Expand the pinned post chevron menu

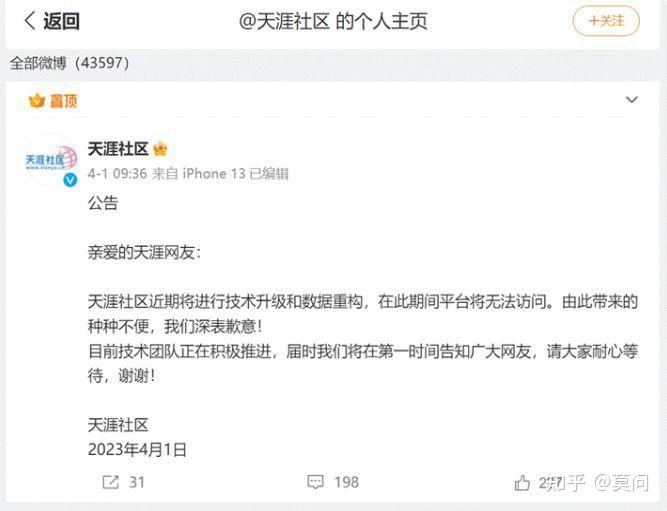coord(632,100)
